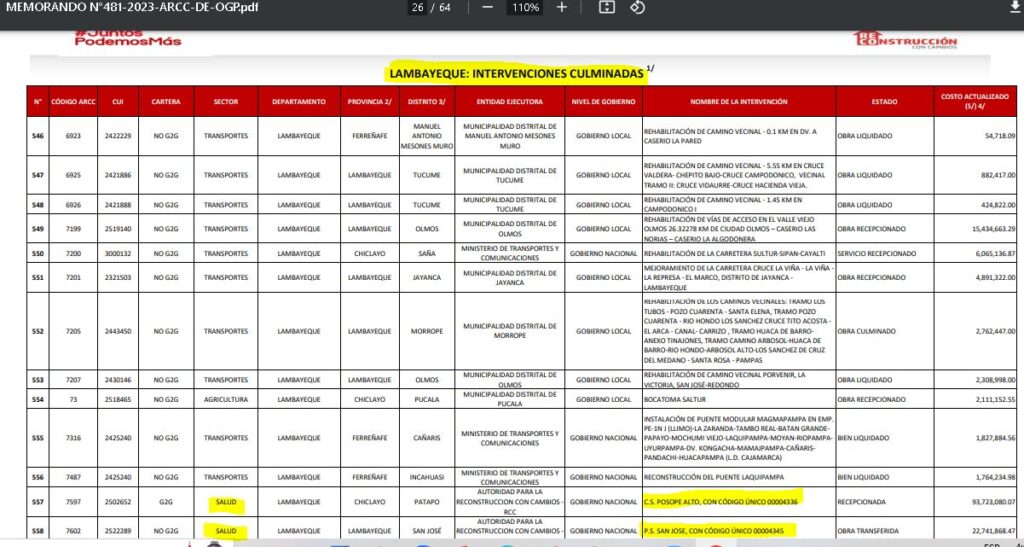Click the Reconstrucción con Cambios logo

pyautogui.click(x=905, y=39)
